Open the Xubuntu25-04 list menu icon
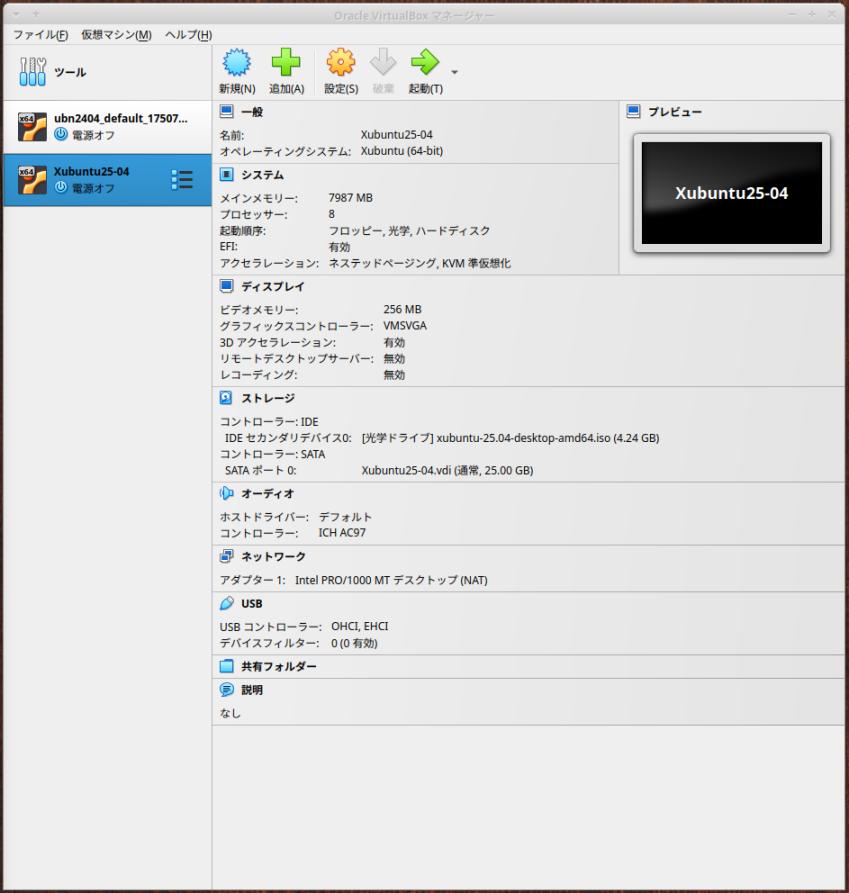 coord(182,179)
